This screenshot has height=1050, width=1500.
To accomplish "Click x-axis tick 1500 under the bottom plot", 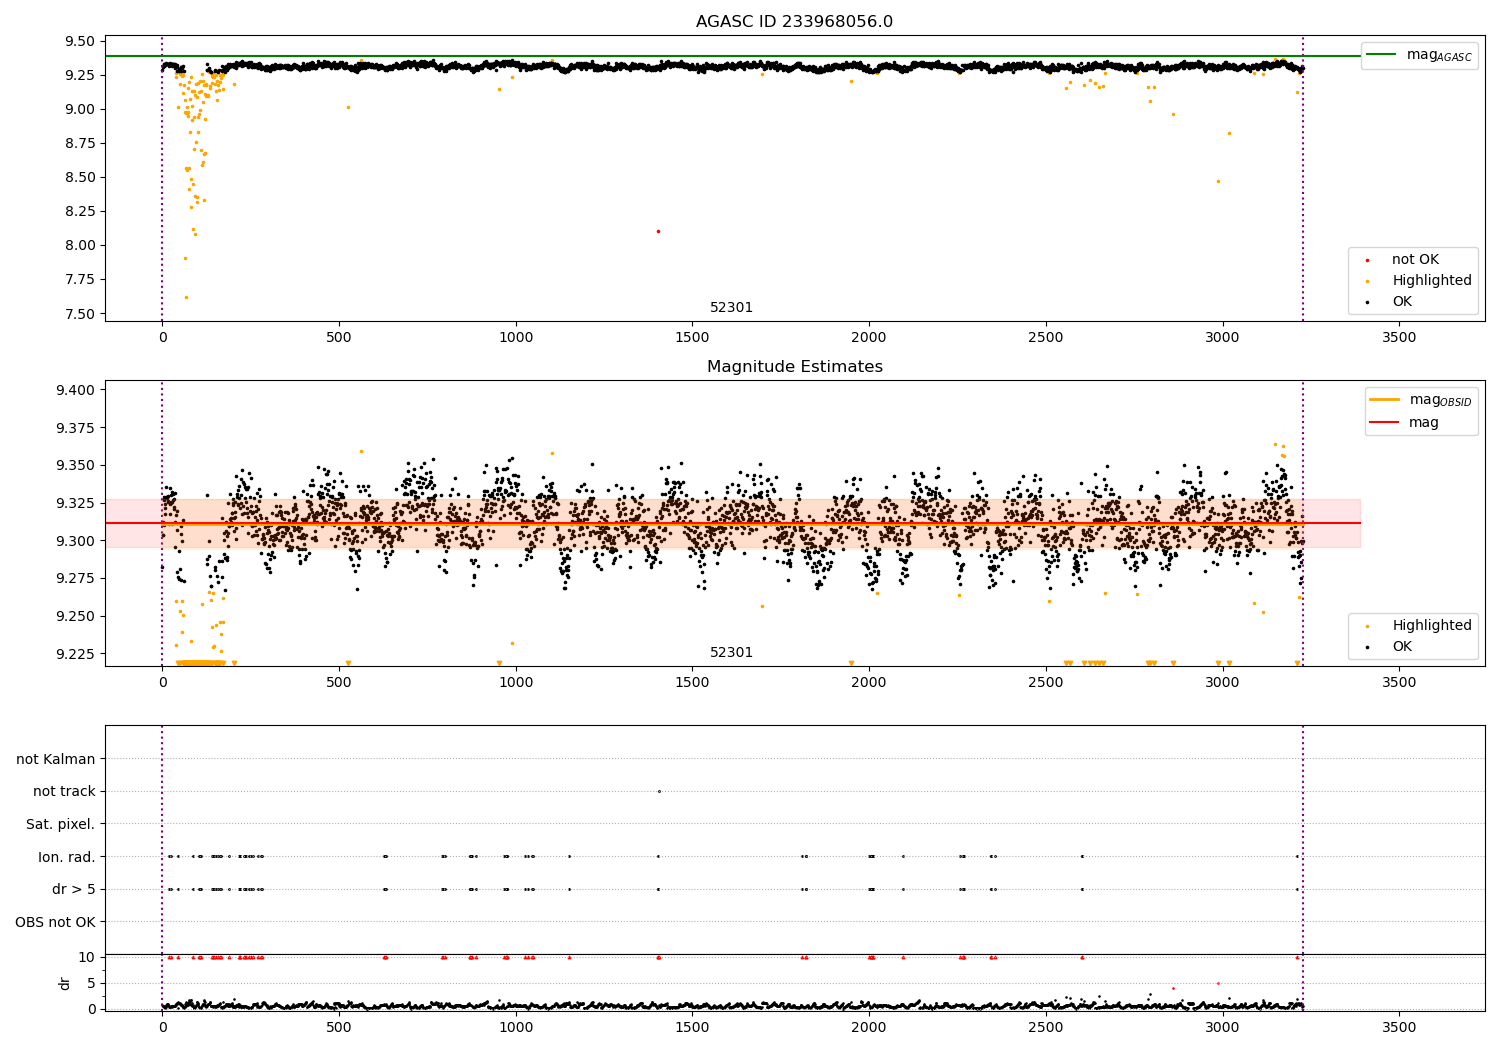I will 692,1028.
